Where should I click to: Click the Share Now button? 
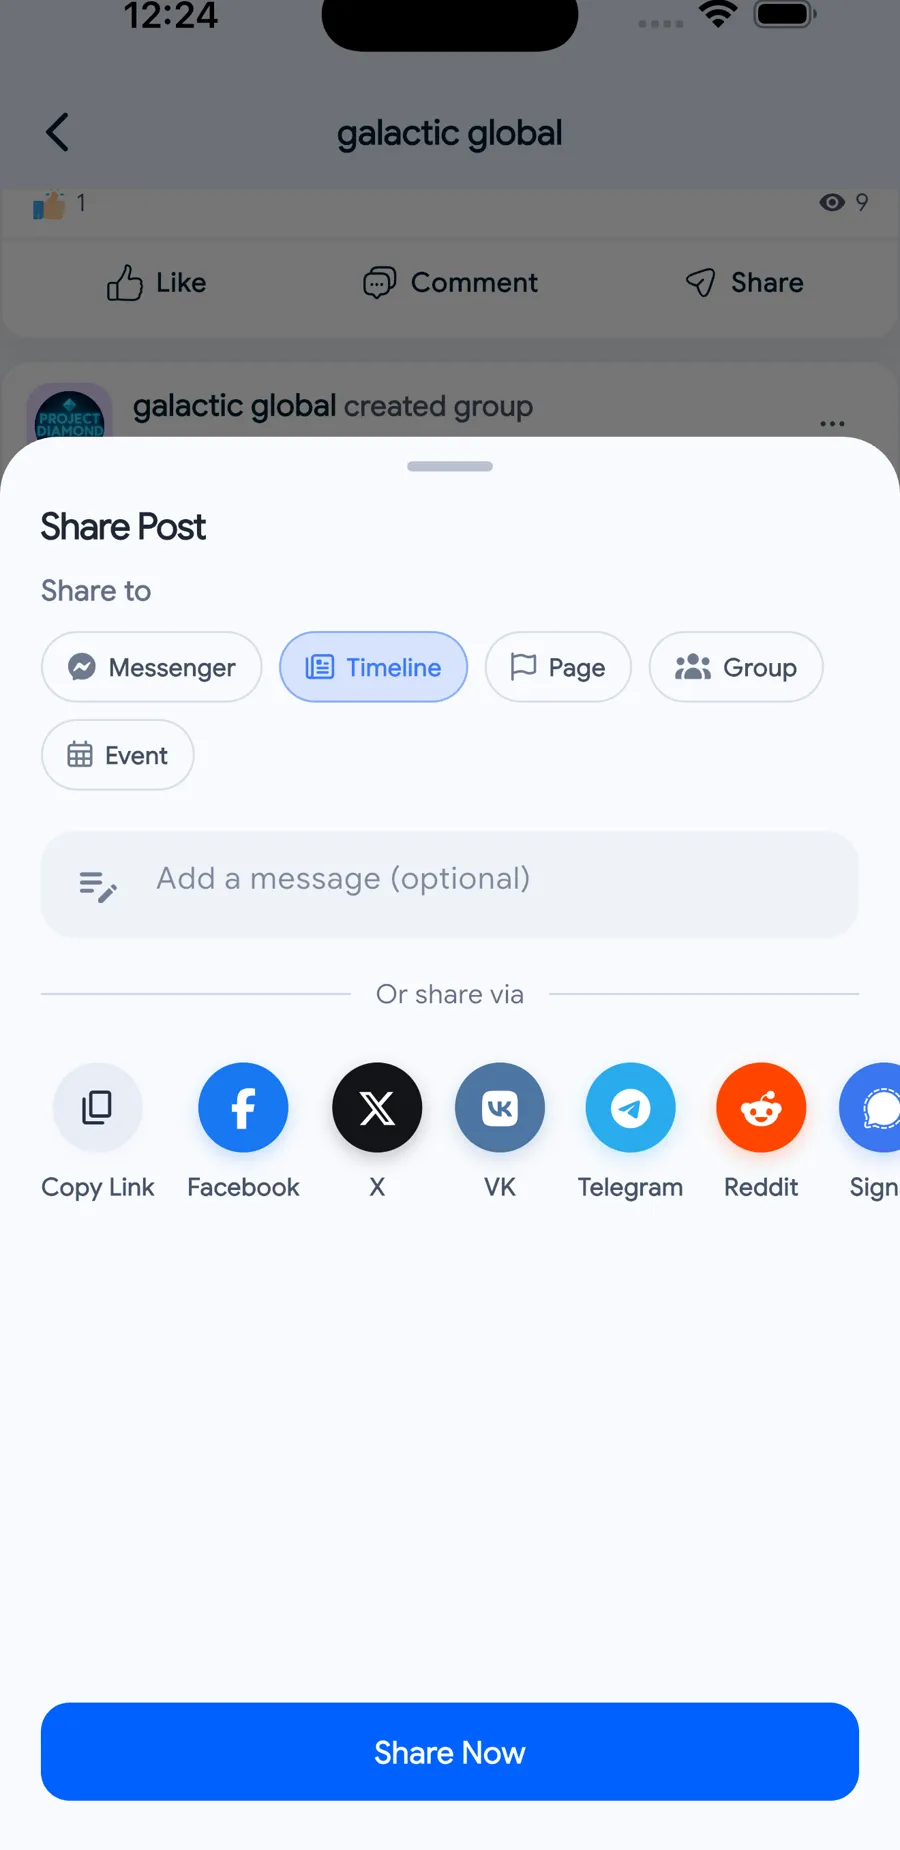pos(450,1752)
